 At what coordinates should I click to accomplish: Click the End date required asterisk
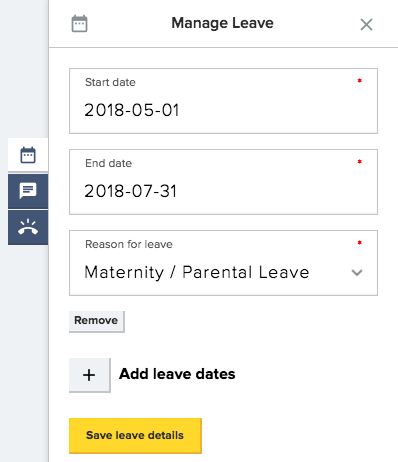(360, 162)
